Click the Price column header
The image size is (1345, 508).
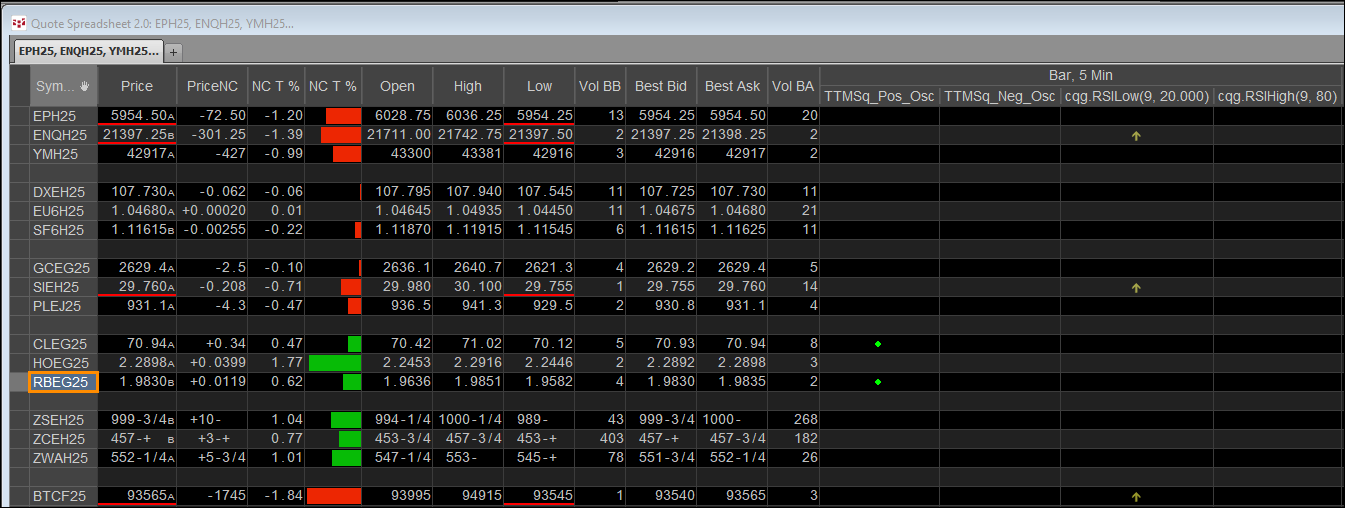[137, 86]
